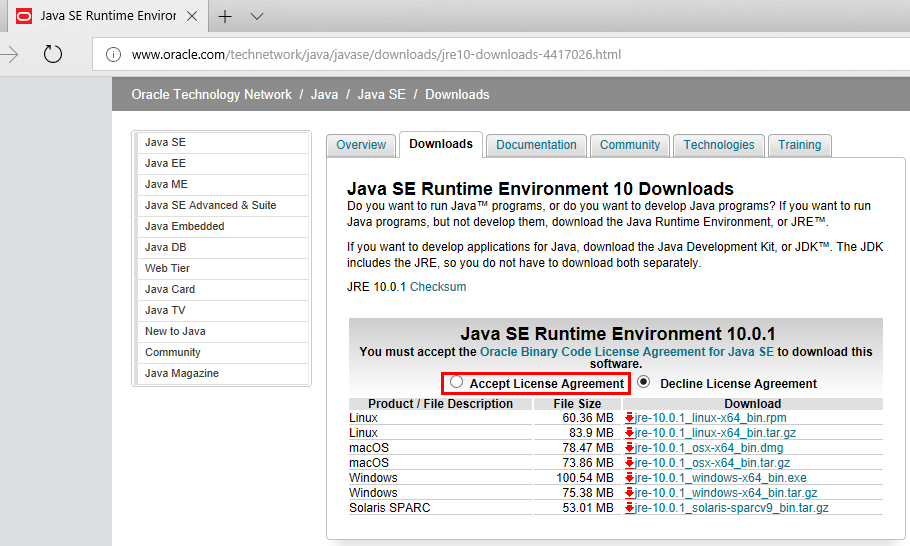Viewport: 910px width, 546px height.
Task: Click Oracle Technology Network breadcrumb
Action: coord(211,95)
